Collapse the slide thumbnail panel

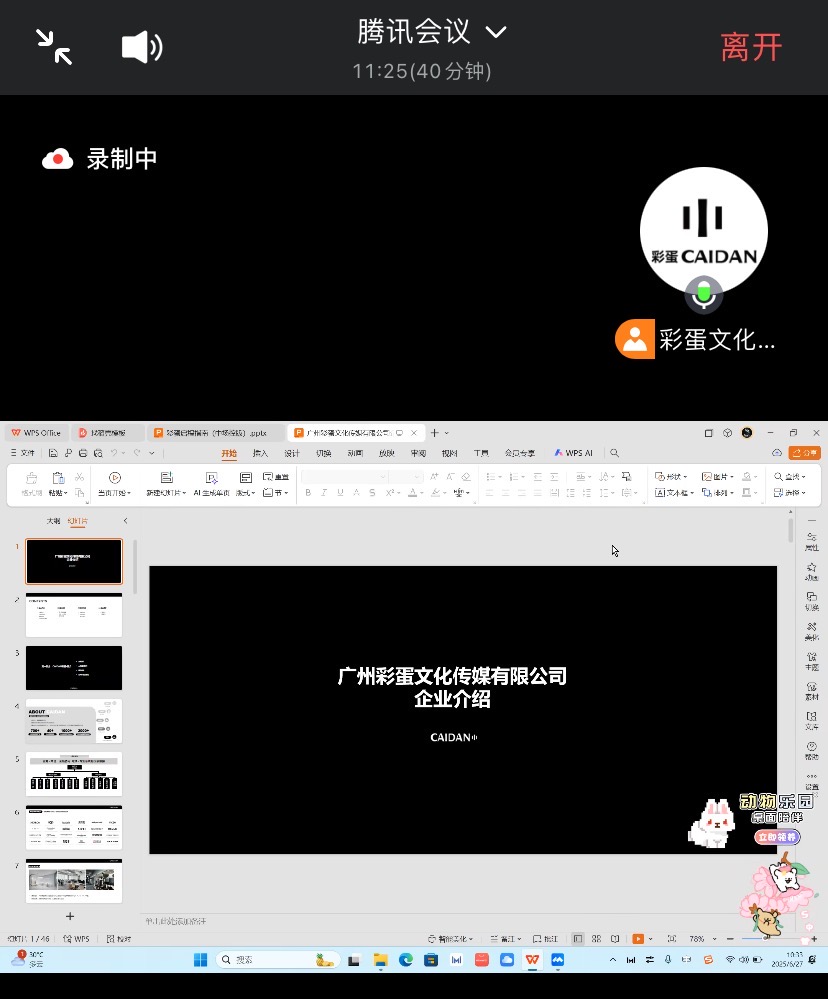(x=125, y=521)
